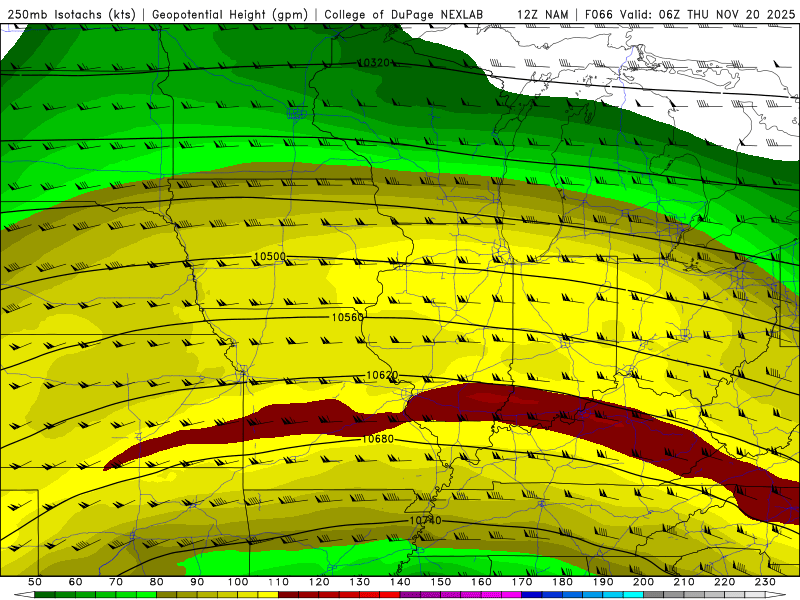This screenshot has width=800, height=600.
Task: Click the 230 scale label
Action: [765, 582]
